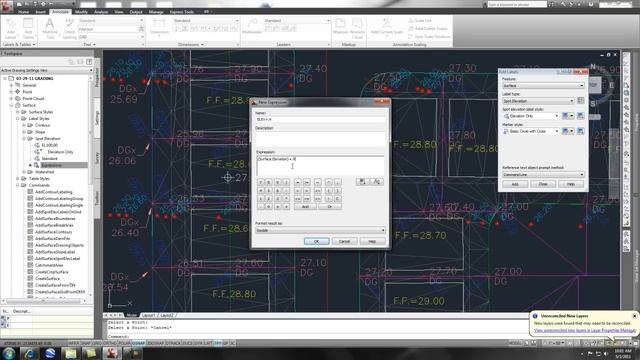Toggle DUCS in status bar
Viewport: 640px width, 360px height.
pyautogui.click(x=187, y=343)
